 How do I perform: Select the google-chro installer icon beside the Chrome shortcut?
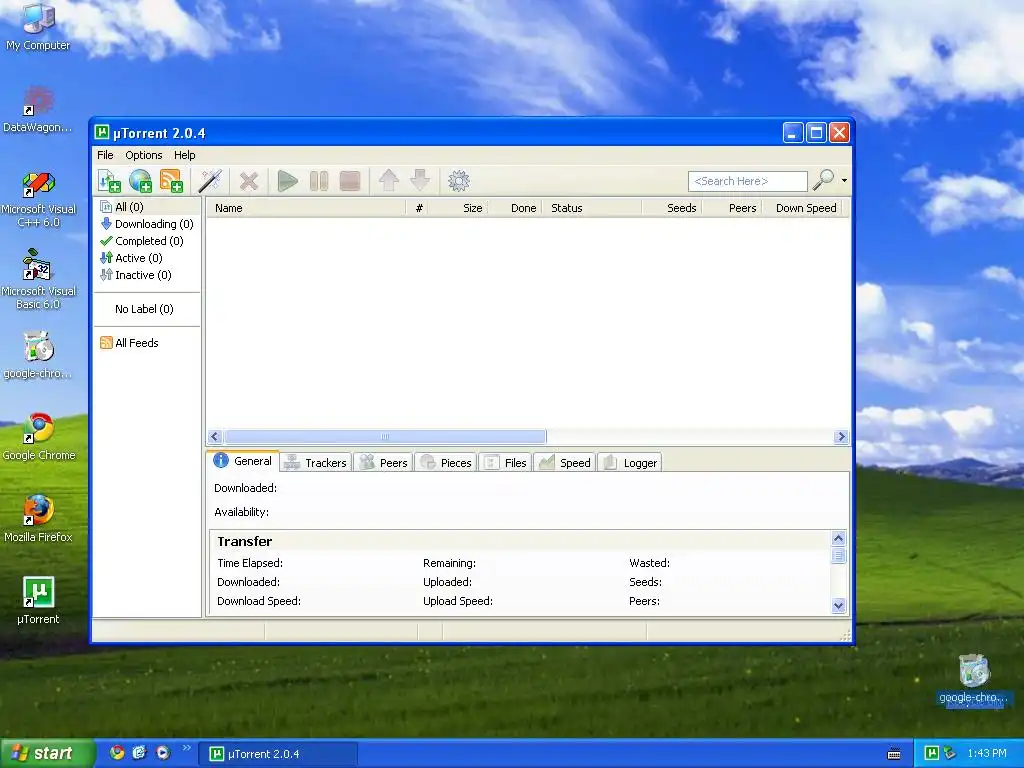pos(38,356)
